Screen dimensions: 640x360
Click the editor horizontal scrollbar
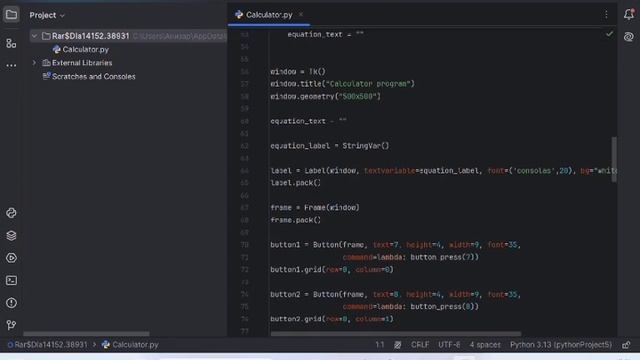click(x=396, y=334)
